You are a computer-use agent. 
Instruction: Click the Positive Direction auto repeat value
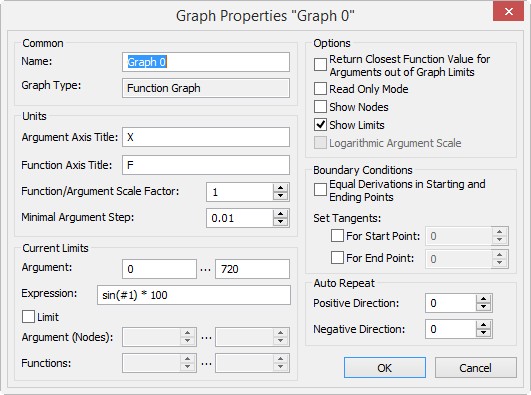pyautogui.click(x=451, y=303)
